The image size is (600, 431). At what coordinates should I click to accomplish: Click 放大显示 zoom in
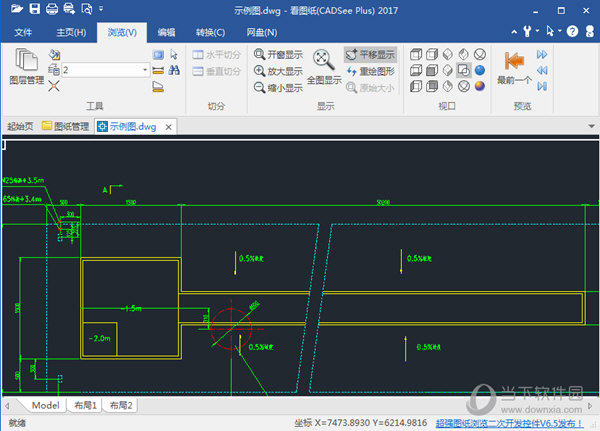278,71
